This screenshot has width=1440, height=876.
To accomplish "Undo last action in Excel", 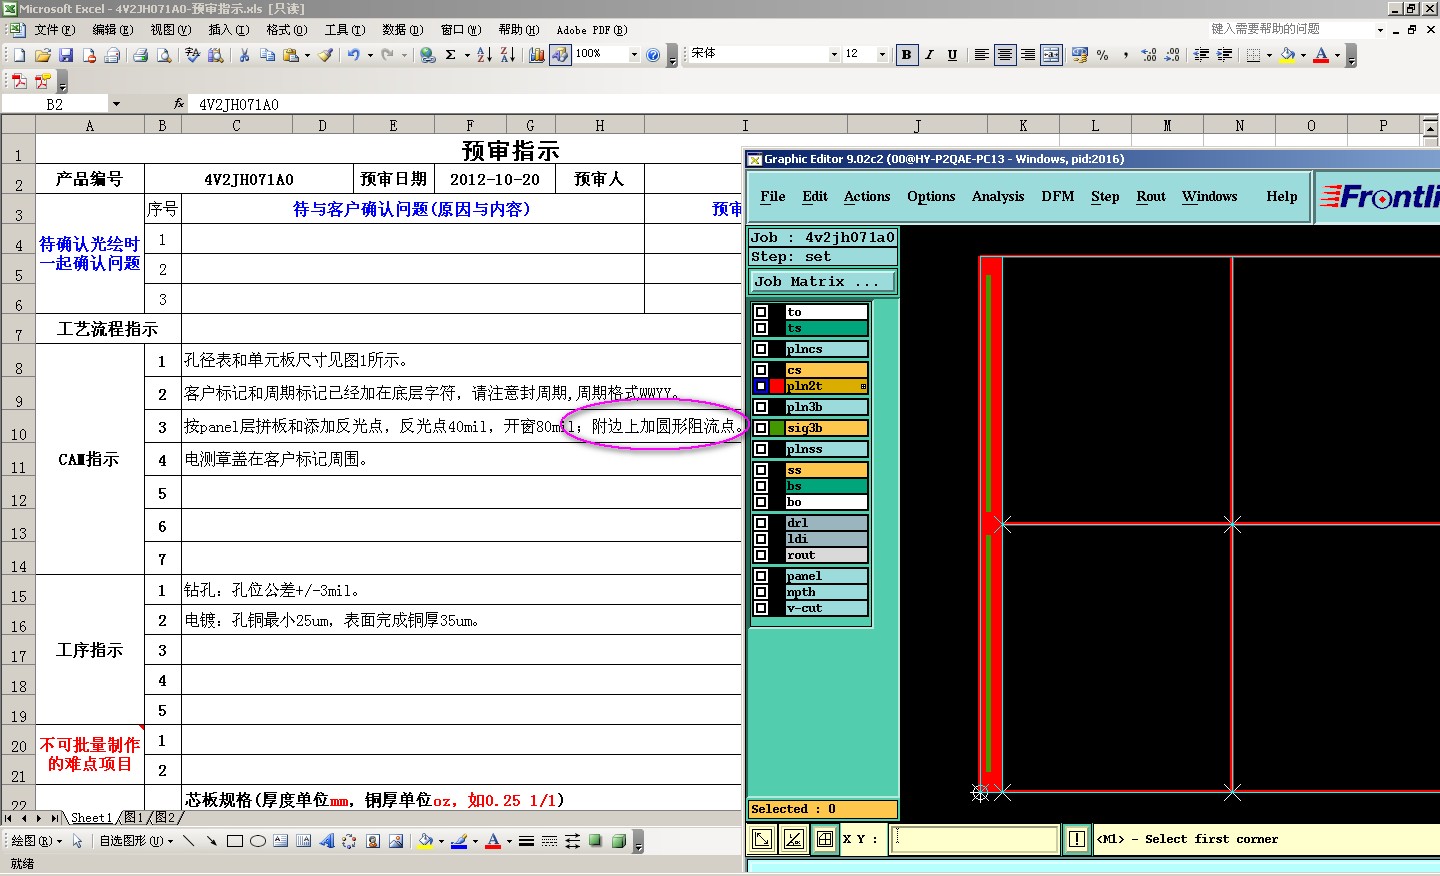I will (353, 55).
